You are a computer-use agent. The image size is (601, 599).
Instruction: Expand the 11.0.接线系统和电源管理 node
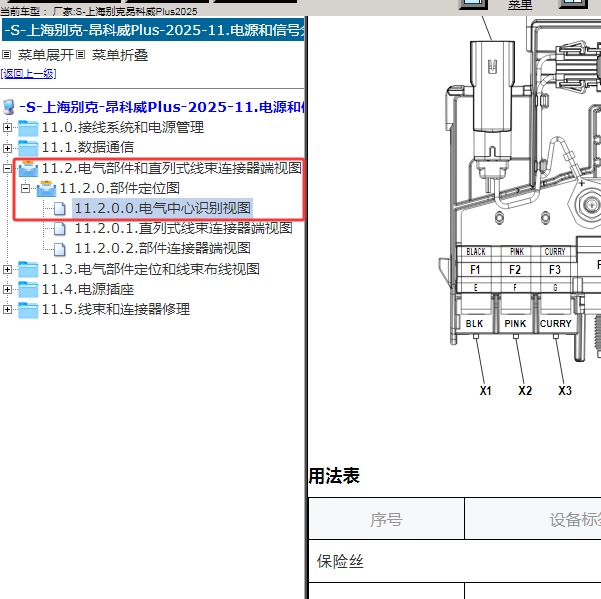point(7,127)
